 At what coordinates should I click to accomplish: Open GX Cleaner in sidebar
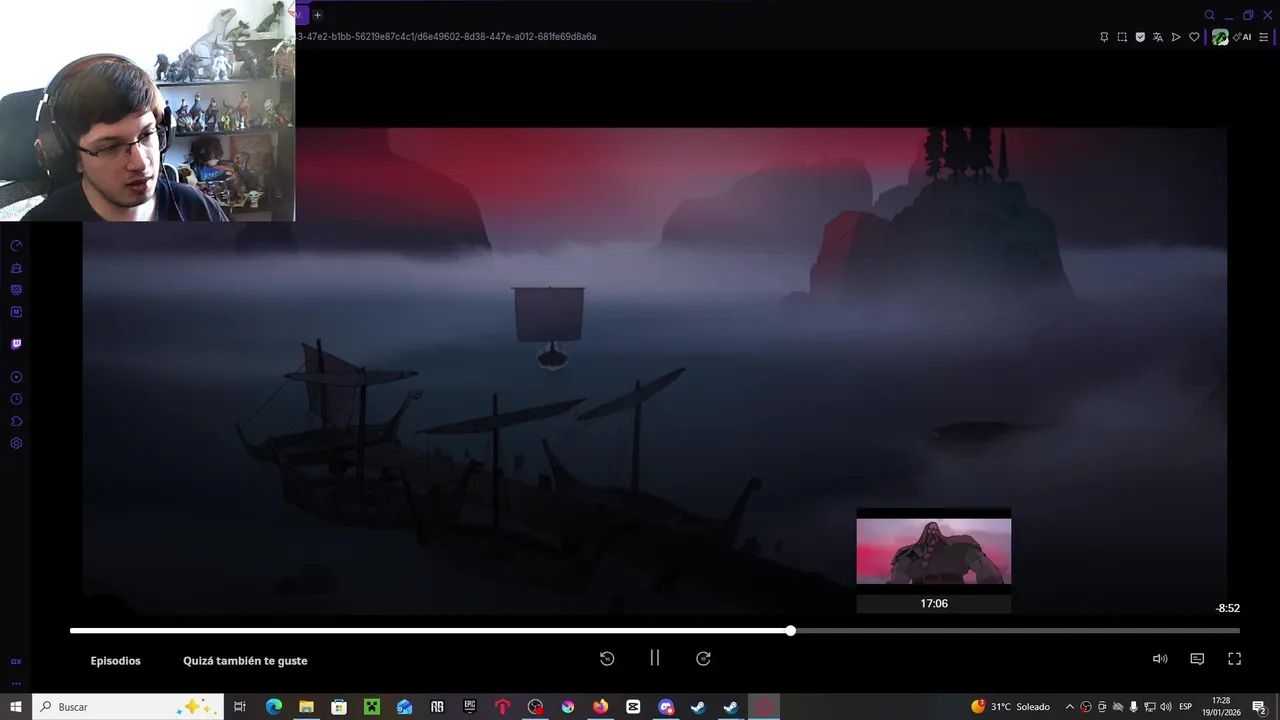click(16, 268)
